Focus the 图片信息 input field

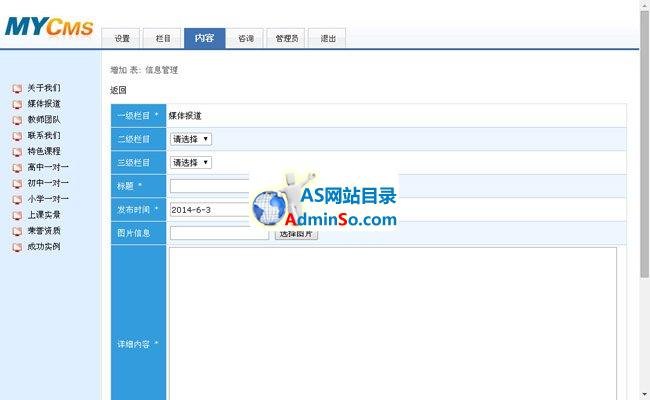pyautogui.click(x=219, y=233)
